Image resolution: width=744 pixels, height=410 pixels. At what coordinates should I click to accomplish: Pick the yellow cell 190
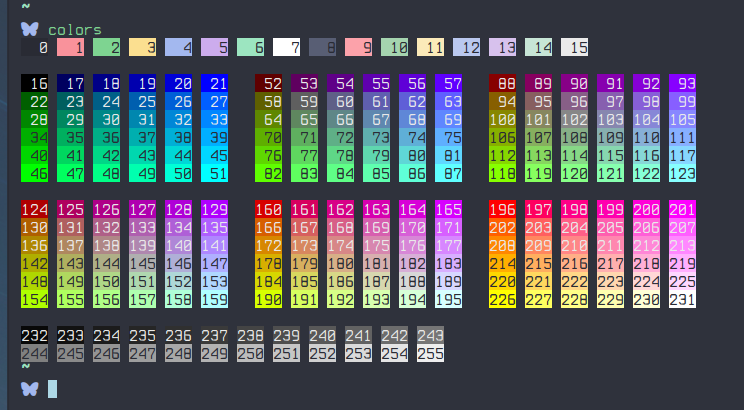click(x=269, y=299)
